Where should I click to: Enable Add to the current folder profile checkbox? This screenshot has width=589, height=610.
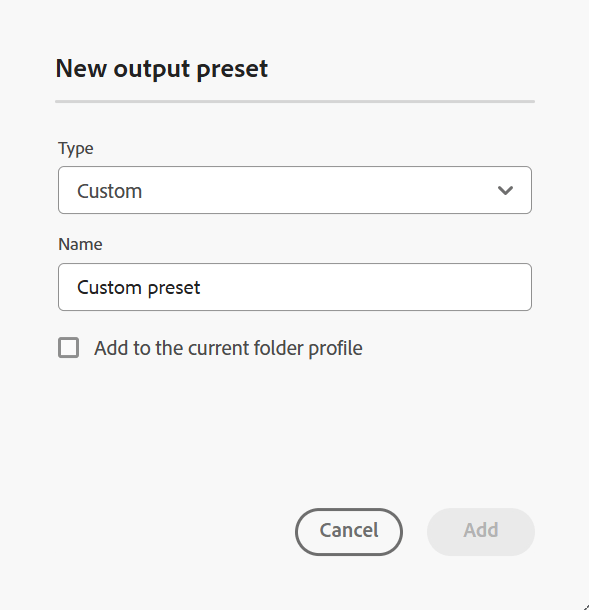[x=68, y=347]
